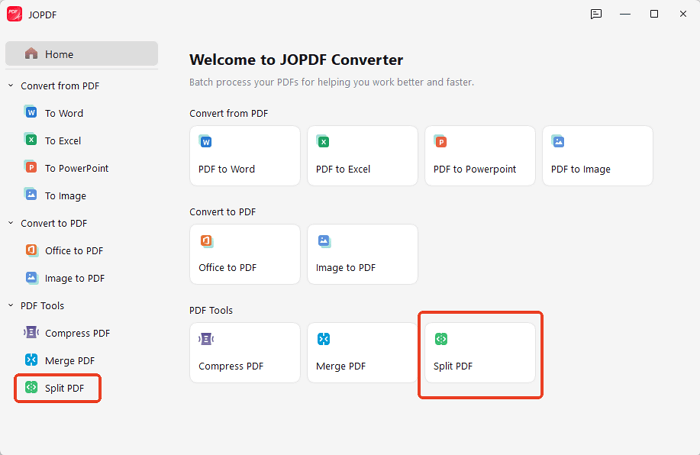The image size is (700, 455).
Task: Open the feedback message icon in title bar
Action: pyautogui.click(x=596, y=14)
